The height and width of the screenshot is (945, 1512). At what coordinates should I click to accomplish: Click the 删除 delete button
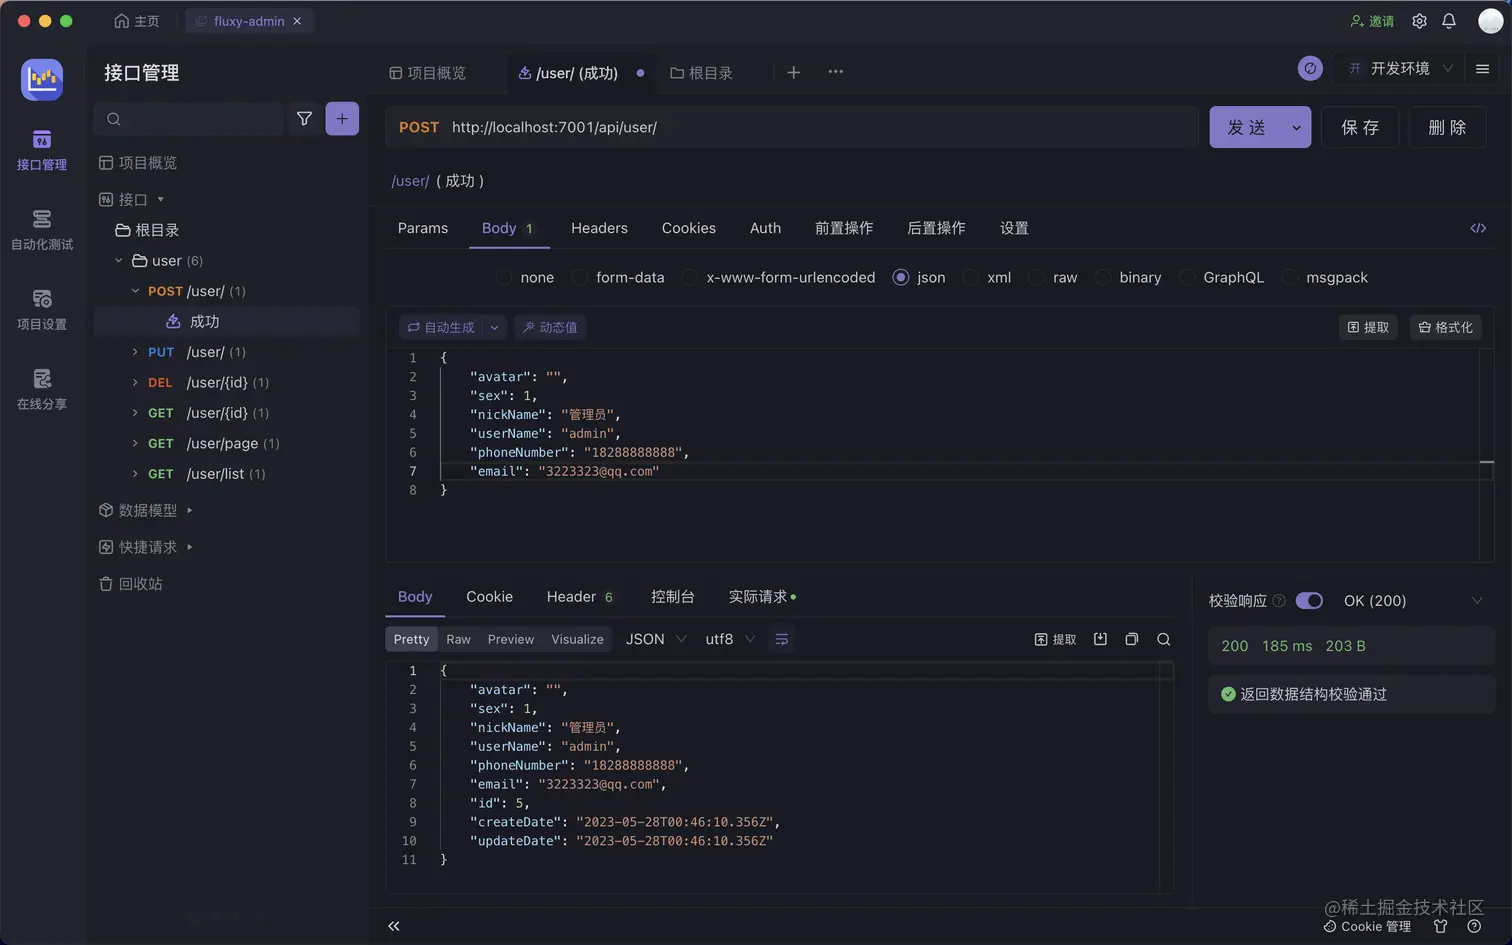click(1447, 127)
